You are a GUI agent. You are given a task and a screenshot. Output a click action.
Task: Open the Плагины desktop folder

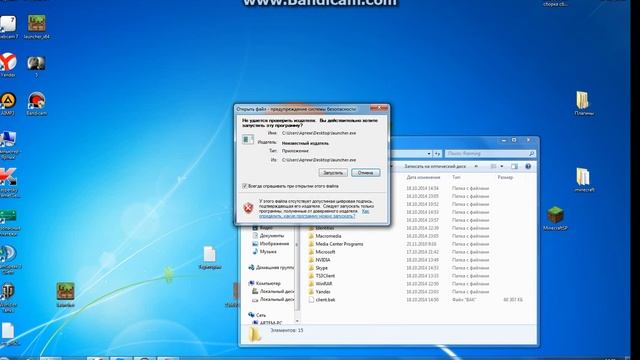tap(584, 103)
